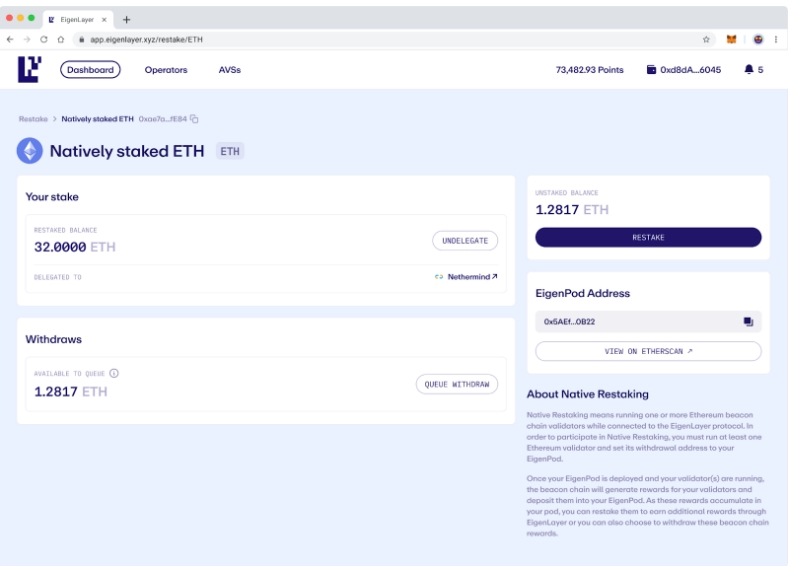
Task: Open wallet 0xd8dA...6045 menu
Action: pos(684,70)
